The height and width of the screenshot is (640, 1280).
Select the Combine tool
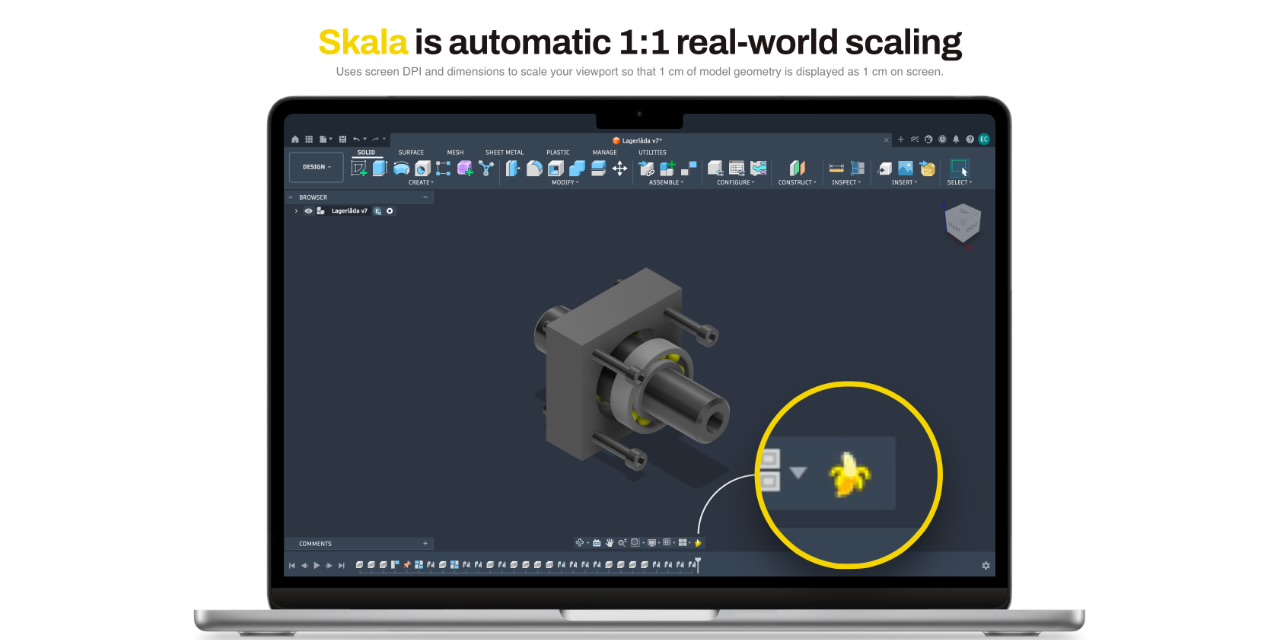(577, 168)
